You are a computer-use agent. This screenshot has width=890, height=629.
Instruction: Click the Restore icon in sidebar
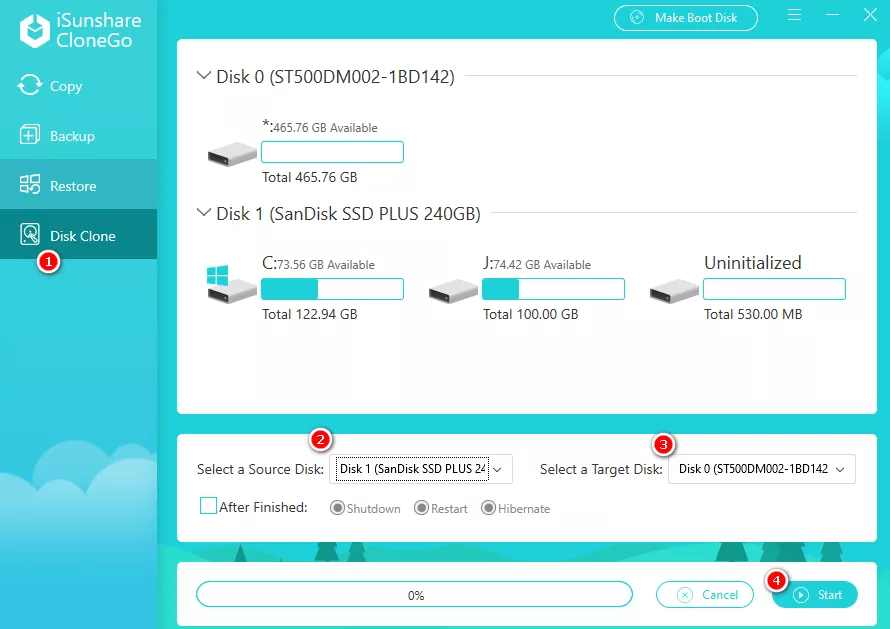coord(30,185)
